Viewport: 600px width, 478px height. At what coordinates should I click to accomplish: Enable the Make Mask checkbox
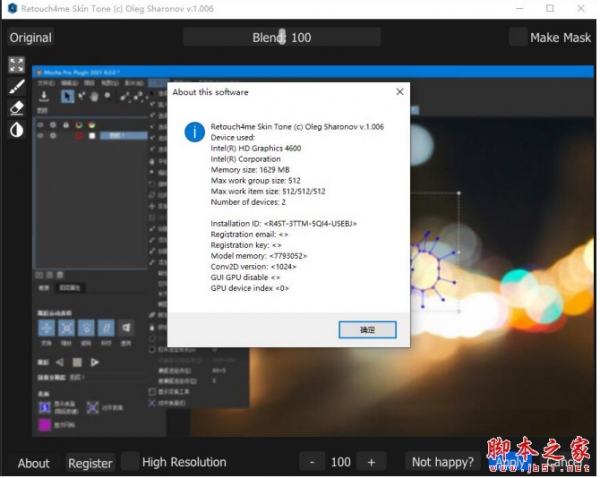point(518,37)
